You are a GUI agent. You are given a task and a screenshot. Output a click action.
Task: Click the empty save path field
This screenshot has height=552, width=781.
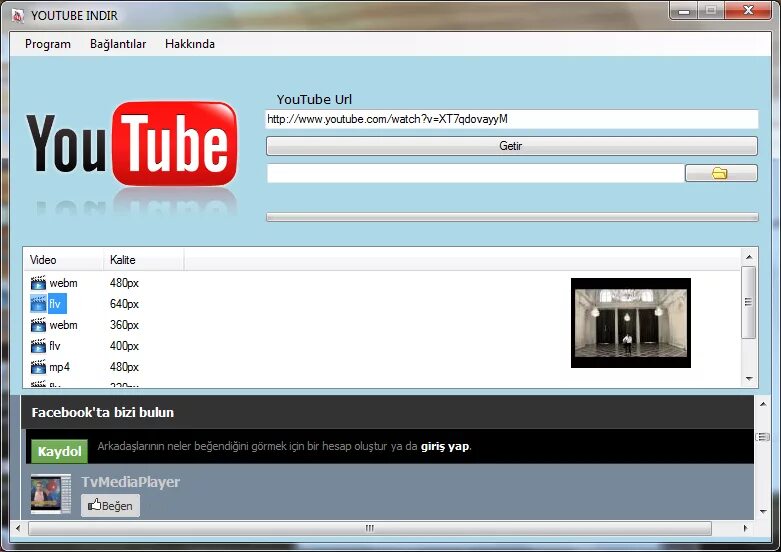click(x=475, y=173)
